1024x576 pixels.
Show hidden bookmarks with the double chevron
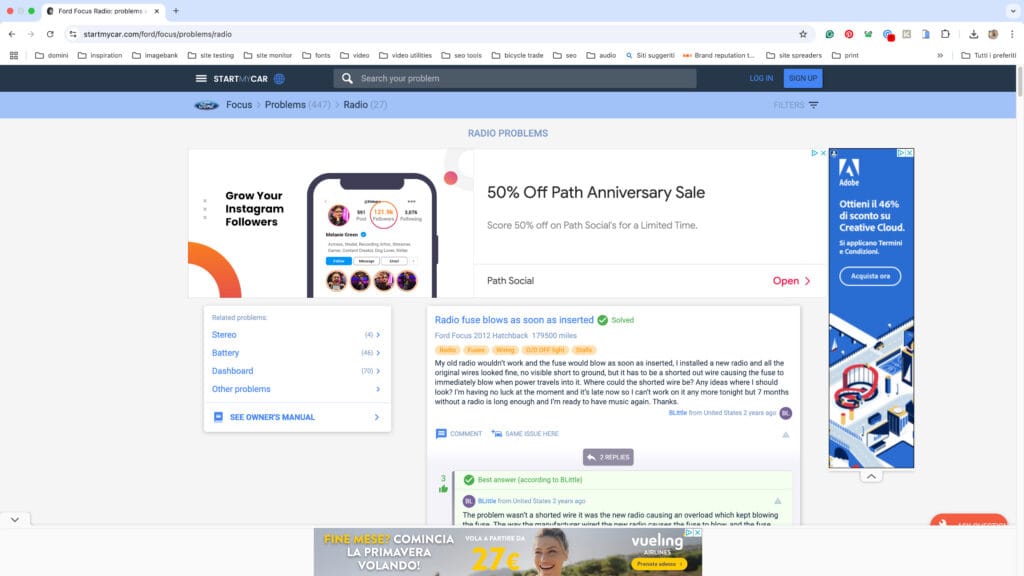940,55
